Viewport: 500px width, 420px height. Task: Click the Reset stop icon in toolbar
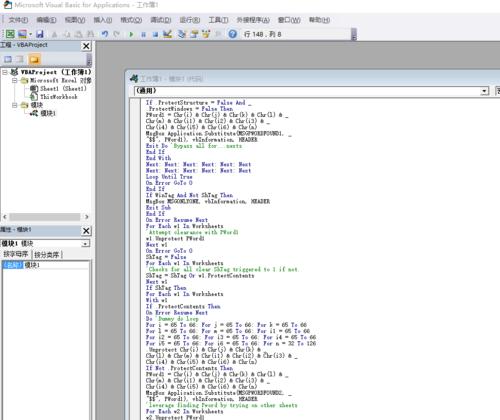pos(155,34)
